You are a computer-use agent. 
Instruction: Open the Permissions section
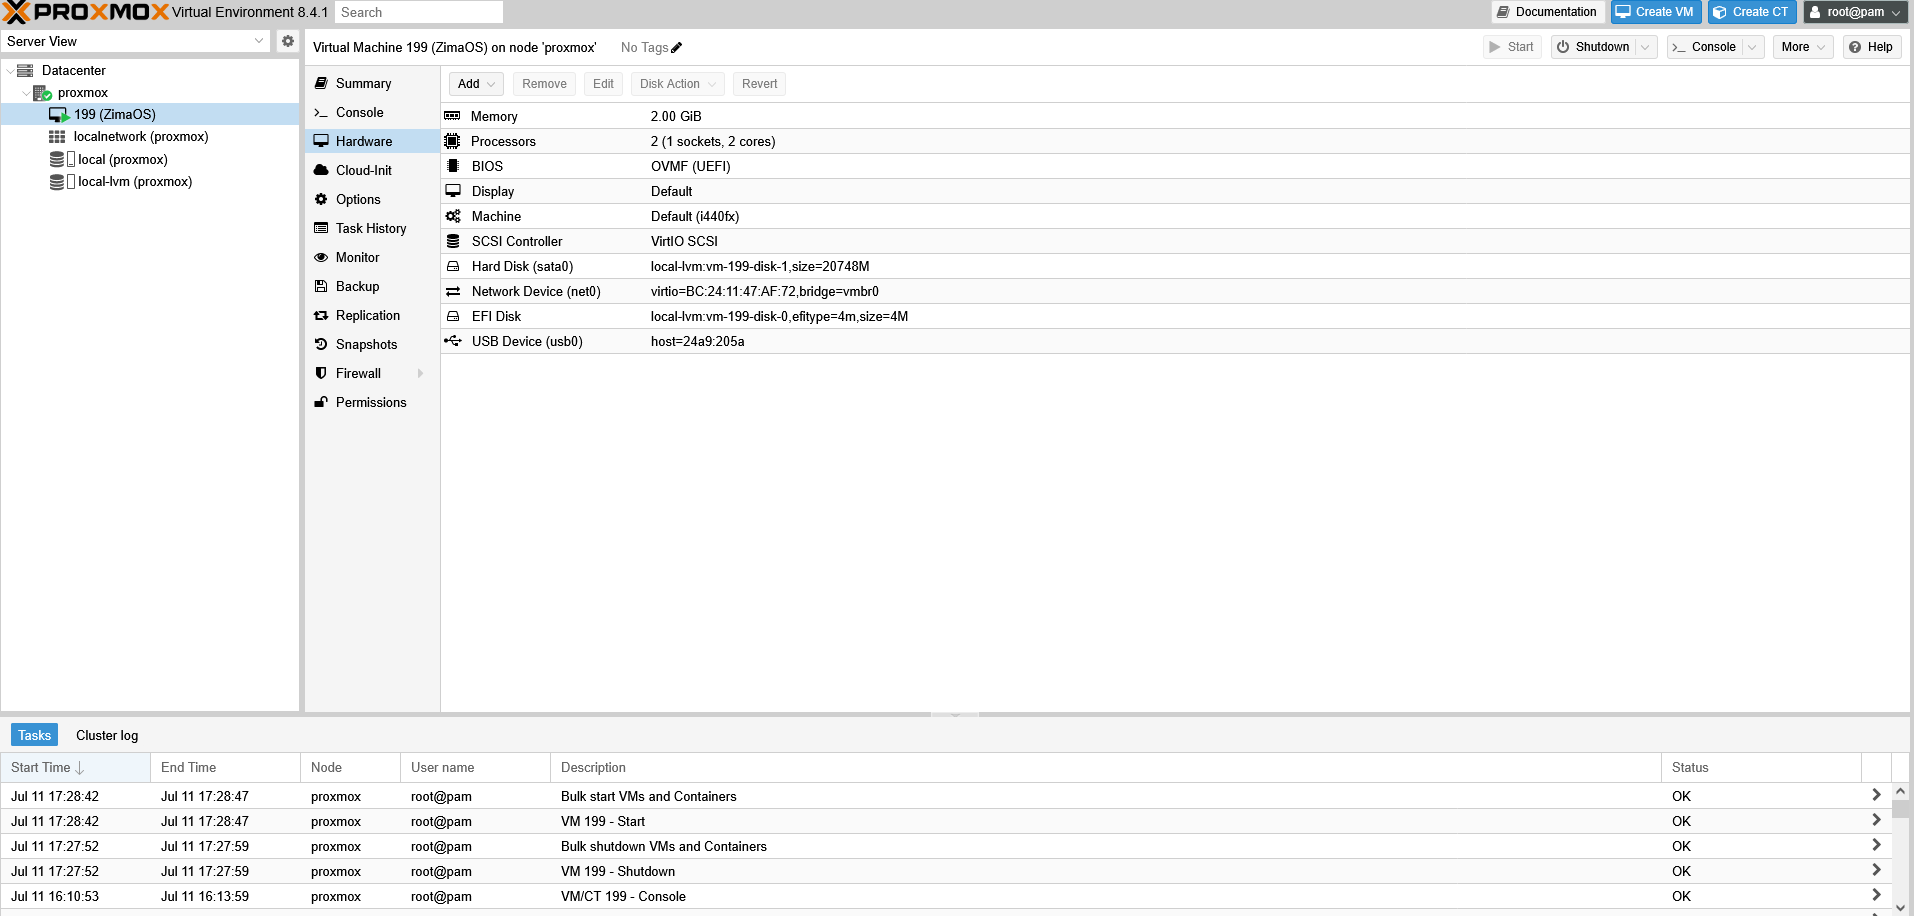point(372,402)
